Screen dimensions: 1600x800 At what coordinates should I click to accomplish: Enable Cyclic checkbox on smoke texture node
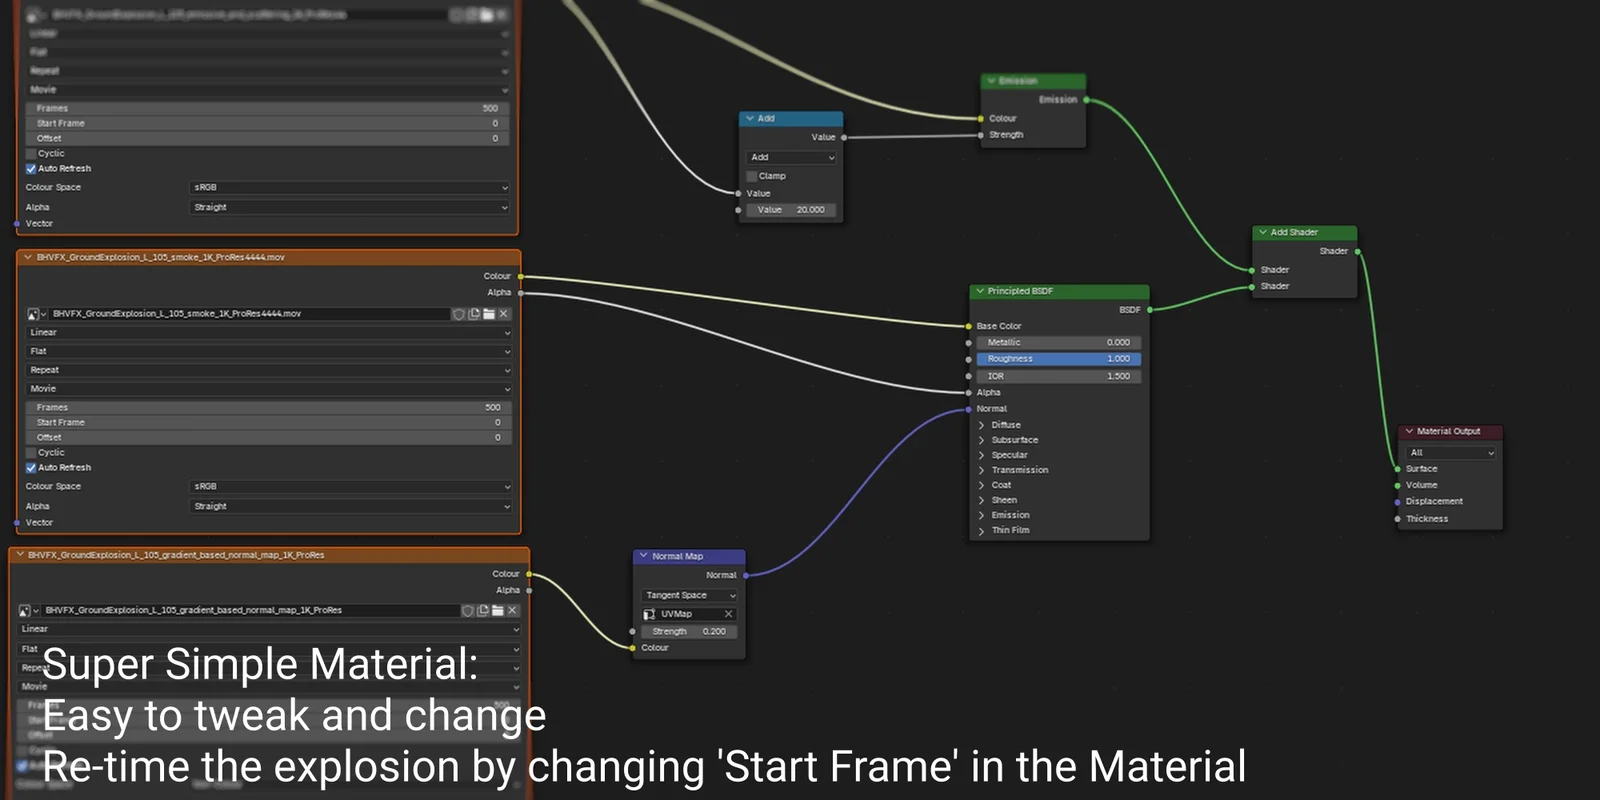(31, 452)
